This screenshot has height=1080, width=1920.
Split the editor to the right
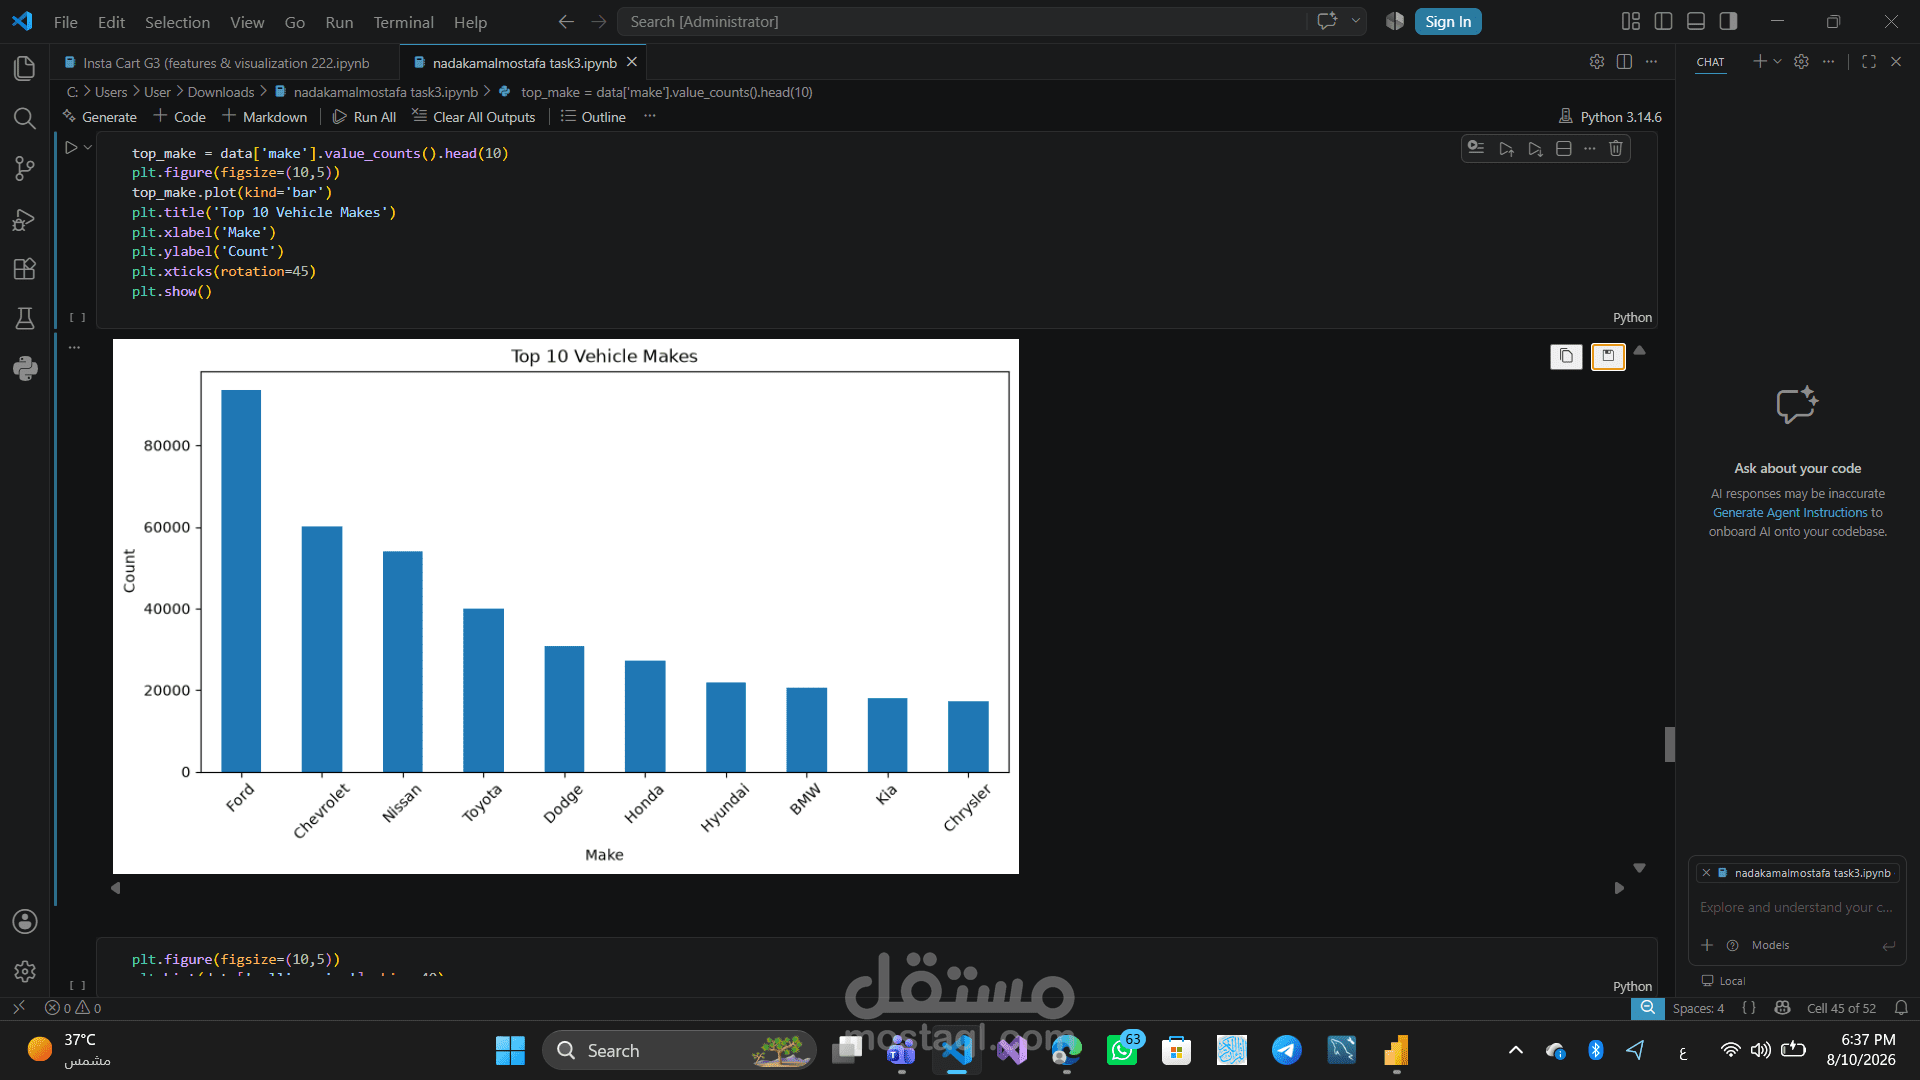(1624, 62)
